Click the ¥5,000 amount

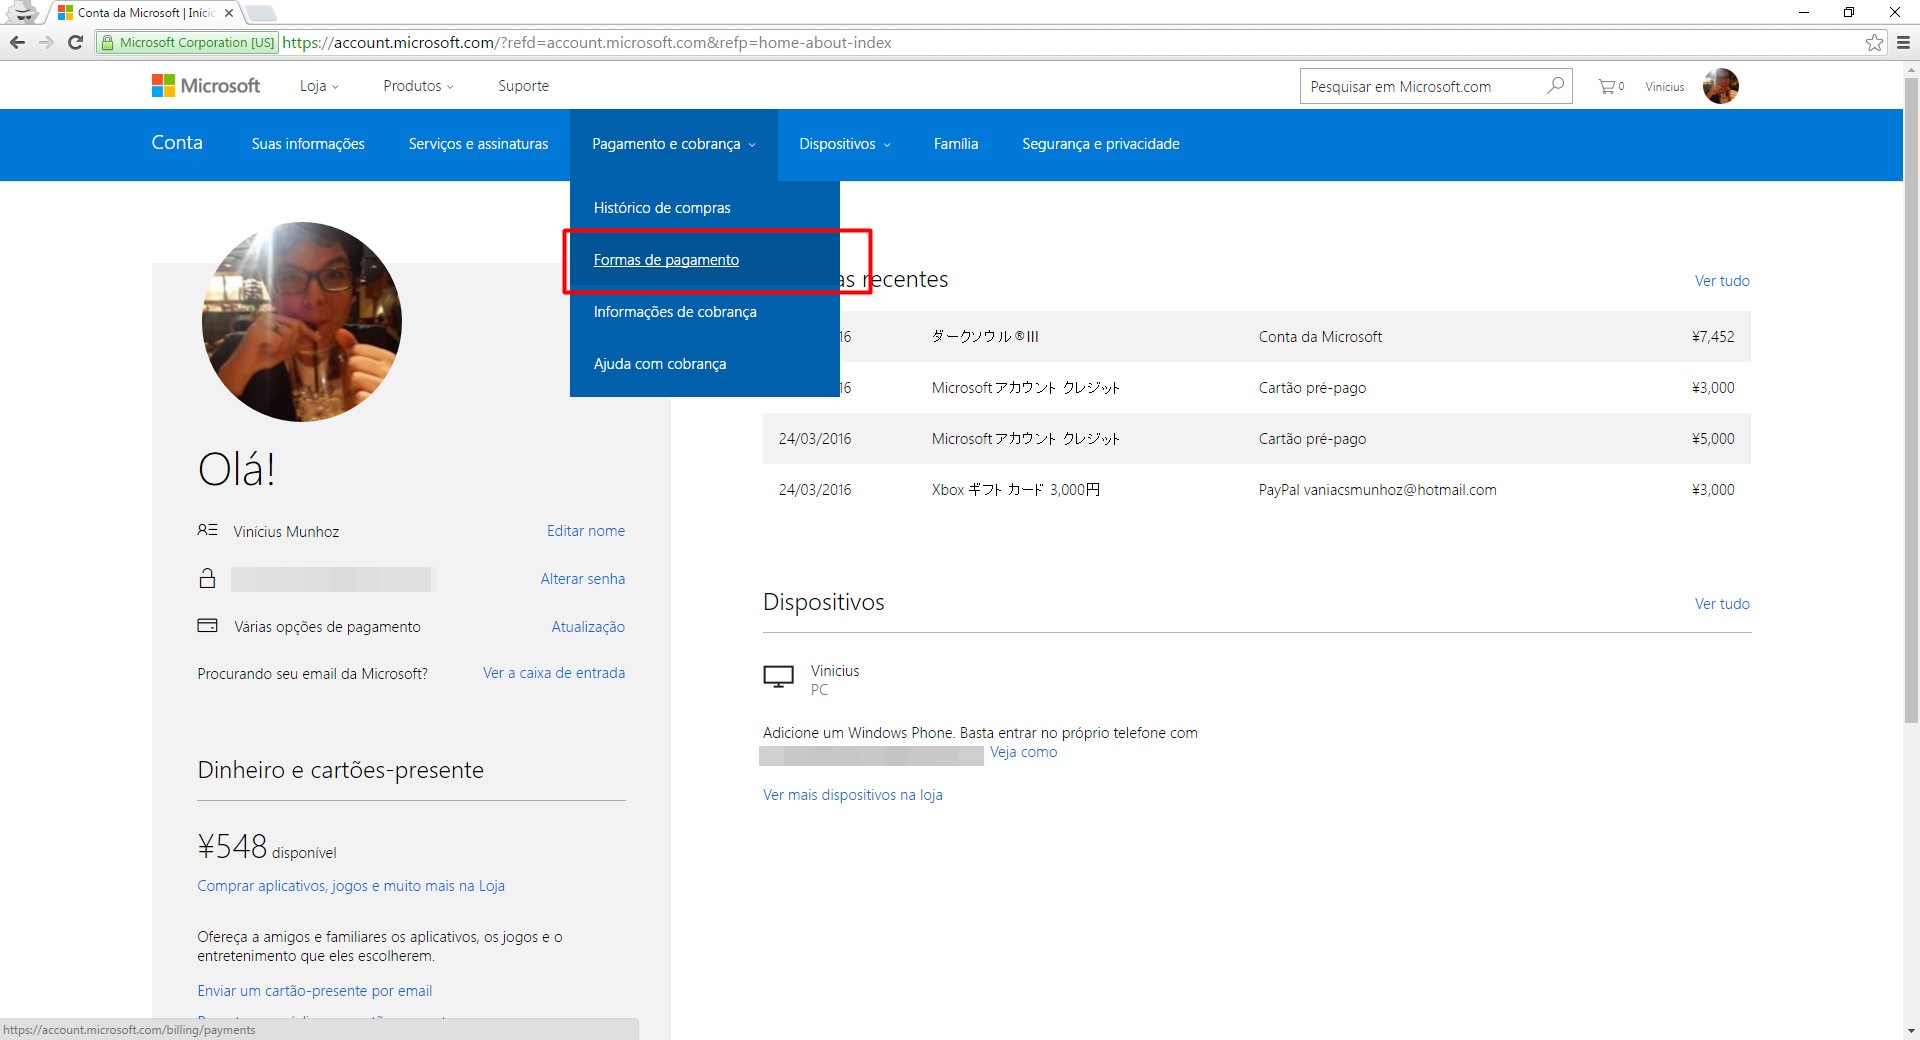(x=1713, y=439)
